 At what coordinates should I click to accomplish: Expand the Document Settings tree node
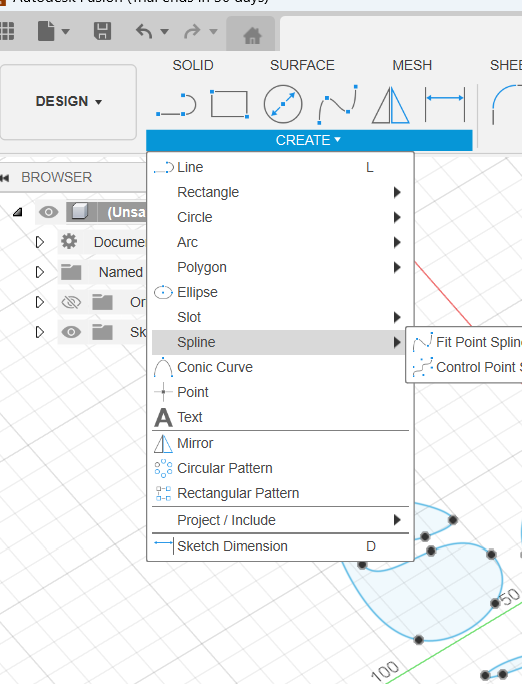40,242
